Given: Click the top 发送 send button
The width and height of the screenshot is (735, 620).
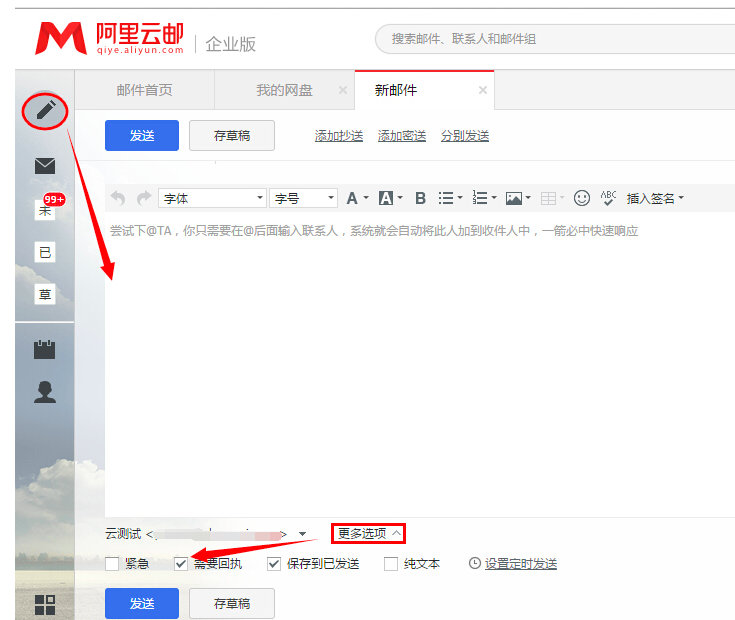Looking at the screenshot, I should tap(142, 135).
